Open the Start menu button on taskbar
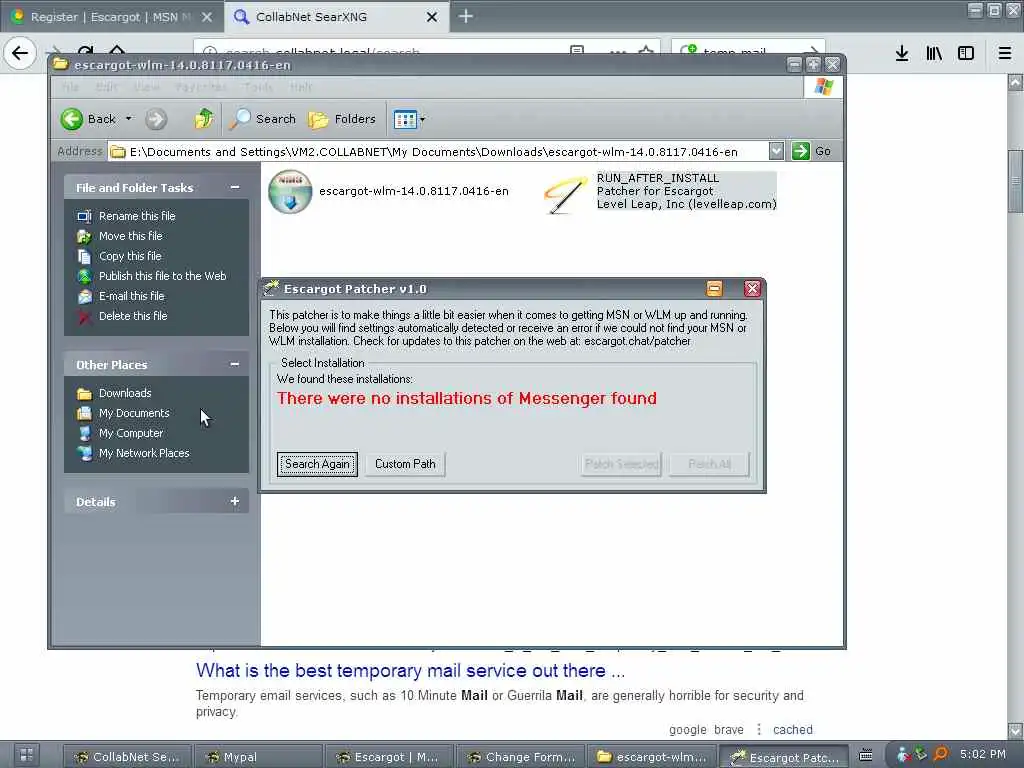Viewport: 1024px width, 768px height. [x=26, y=756]
